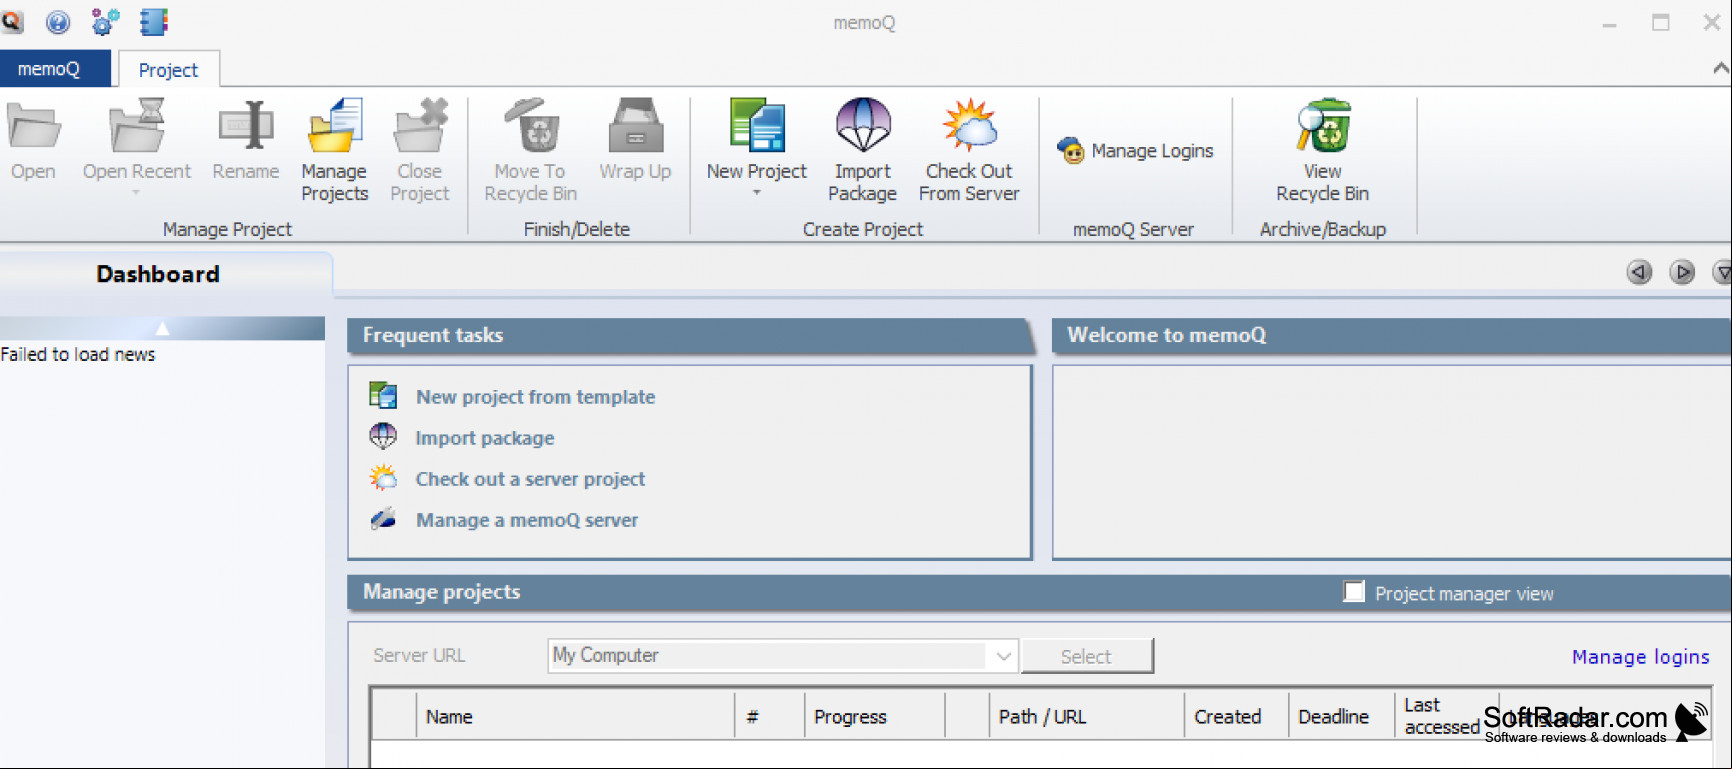Click the New project from template icon
The width and height of the screenshot is (1732, 769).
(383, 396)
